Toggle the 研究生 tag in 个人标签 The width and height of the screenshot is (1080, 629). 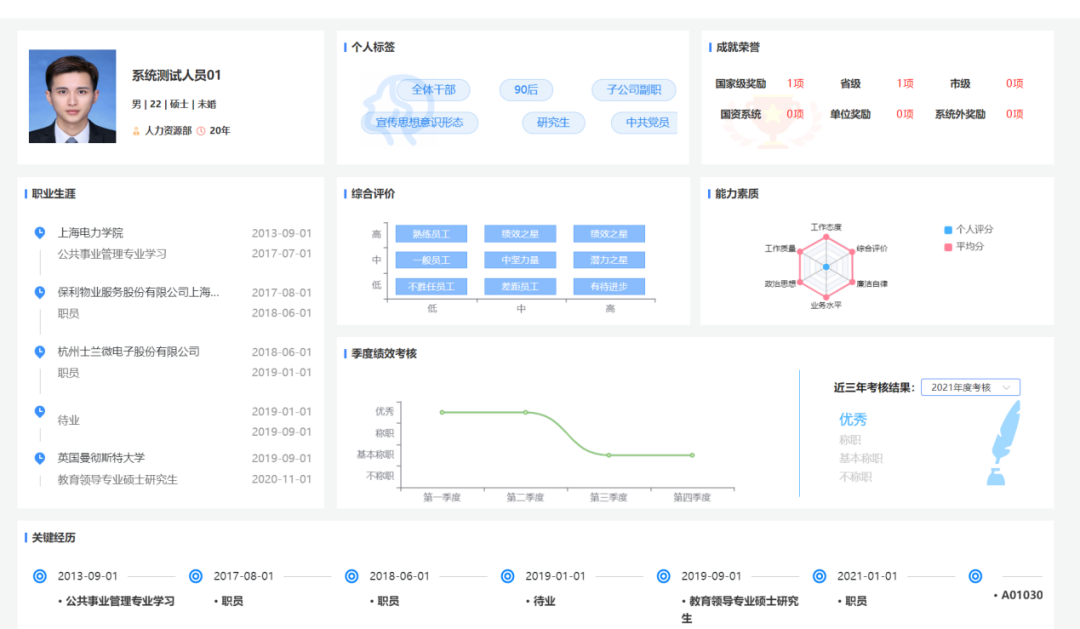553,123
